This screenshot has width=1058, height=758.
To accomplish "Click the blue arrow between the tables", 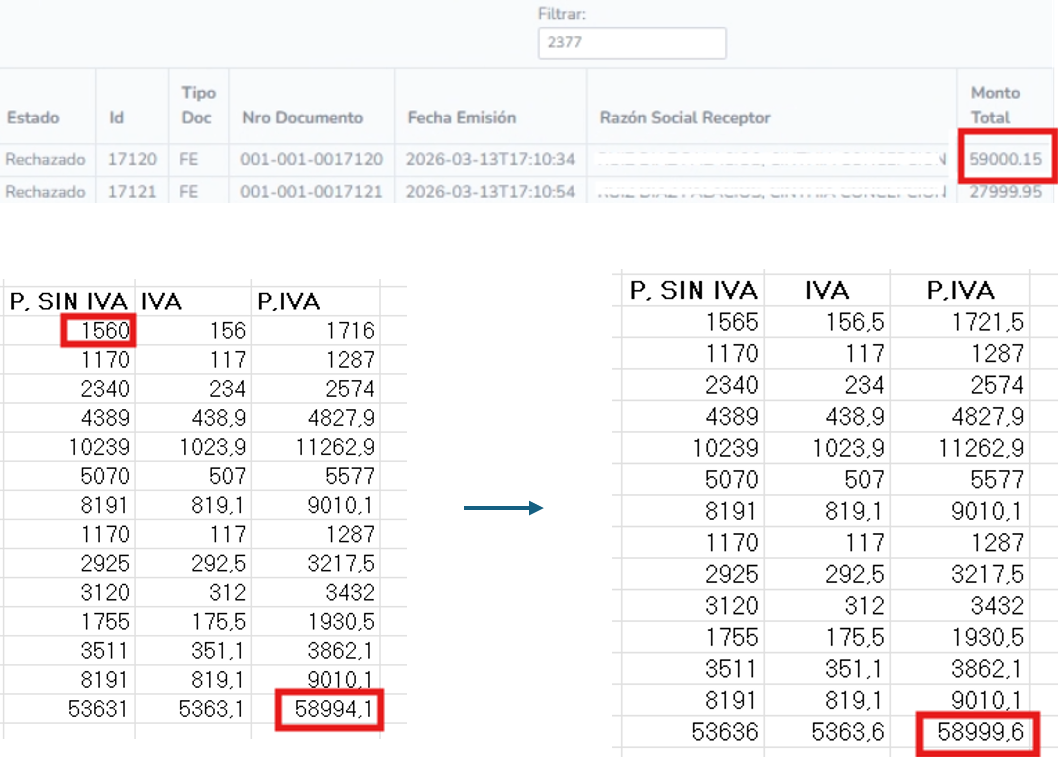I will pos(503,509).
